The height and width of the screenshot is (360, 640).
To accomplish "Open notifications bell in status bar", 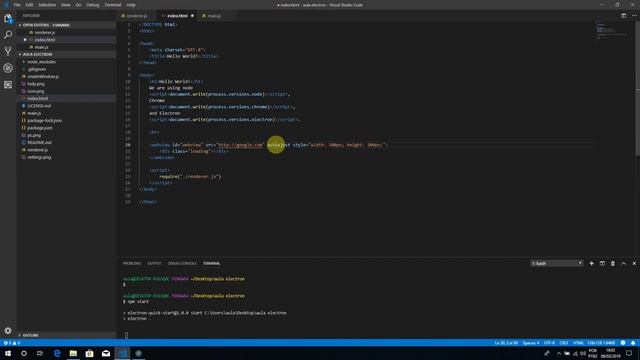I will coord(633,343).
